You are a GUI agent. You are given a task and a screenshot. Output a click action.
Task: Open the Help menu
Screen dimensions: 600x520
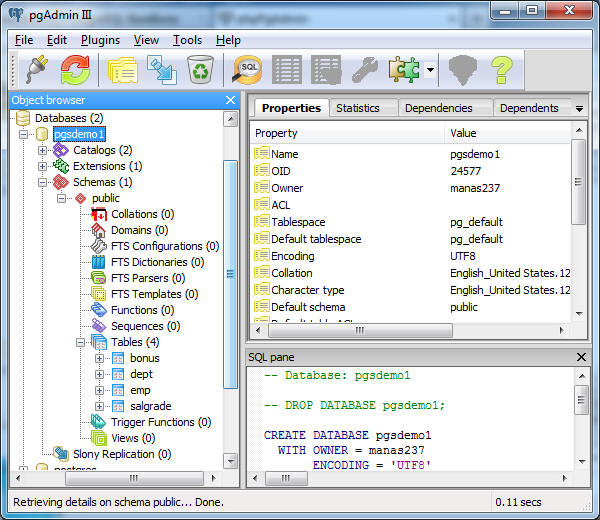(228, 40)
